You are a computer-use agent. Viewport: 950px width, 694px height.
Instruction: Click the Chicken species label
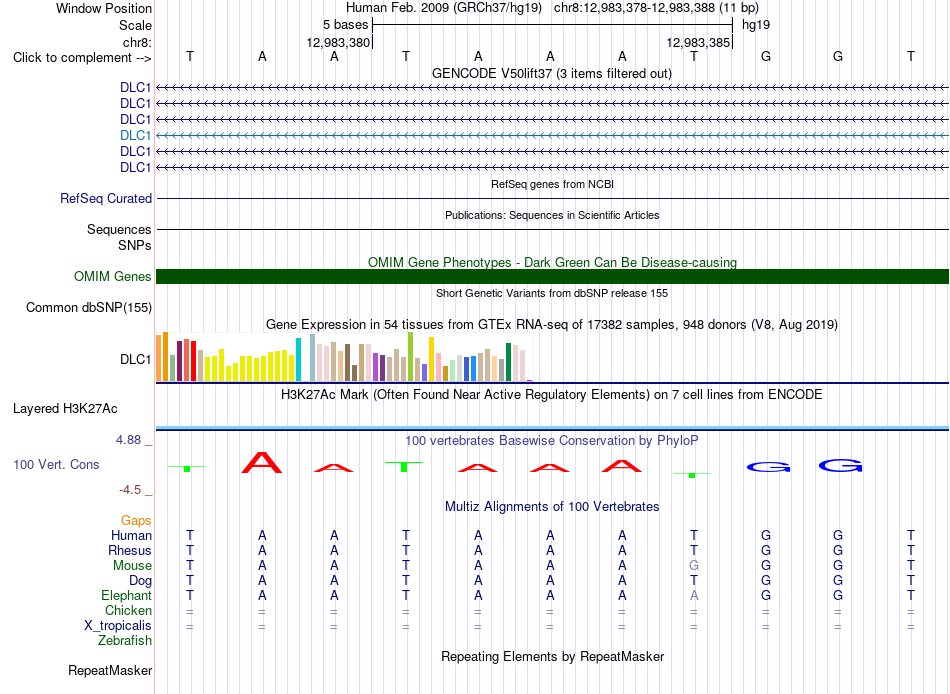click(x=128, y=610)
